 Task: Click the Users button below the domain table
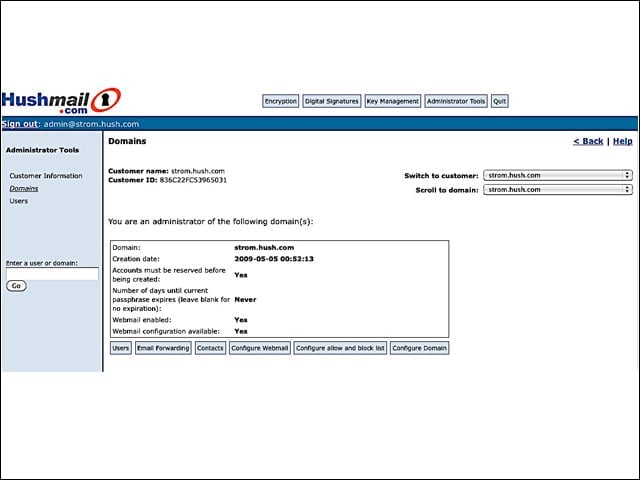coord(121,348)
